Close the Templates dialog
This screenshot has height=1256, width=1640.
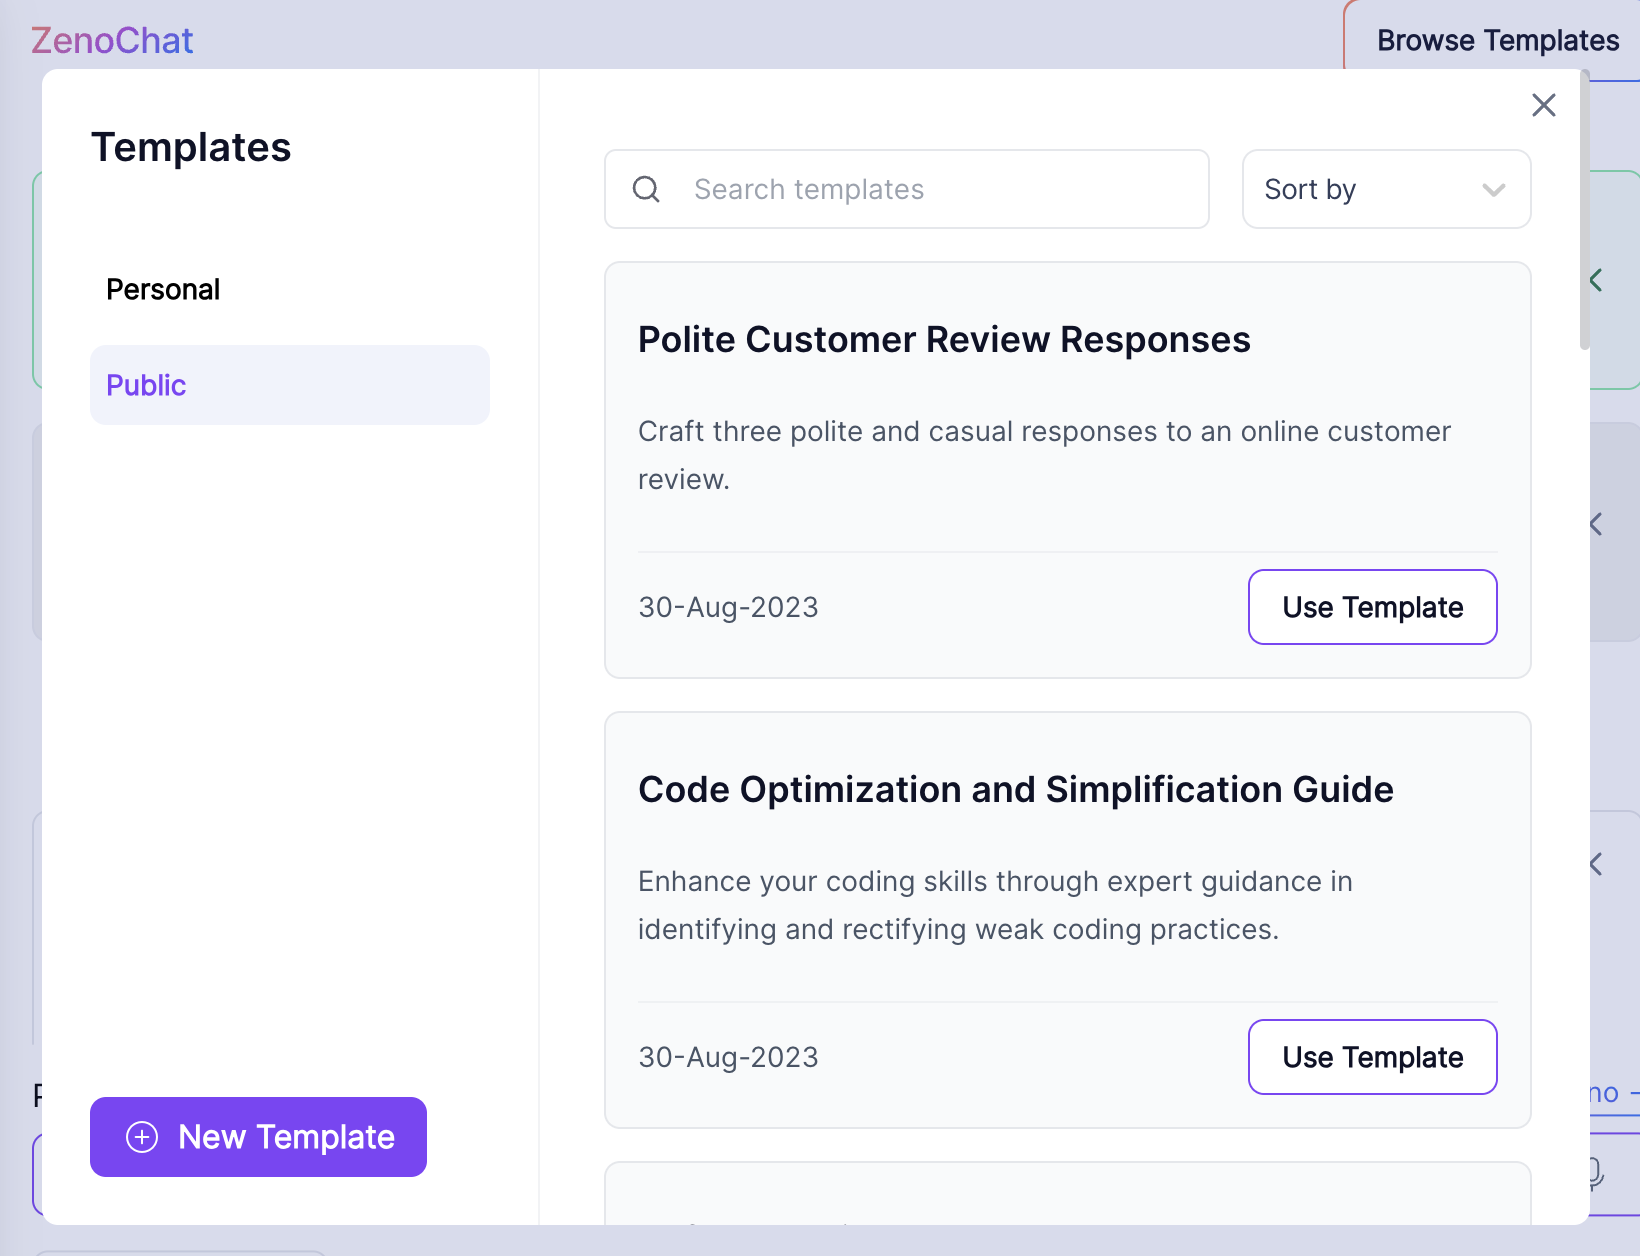[1543, 105]
